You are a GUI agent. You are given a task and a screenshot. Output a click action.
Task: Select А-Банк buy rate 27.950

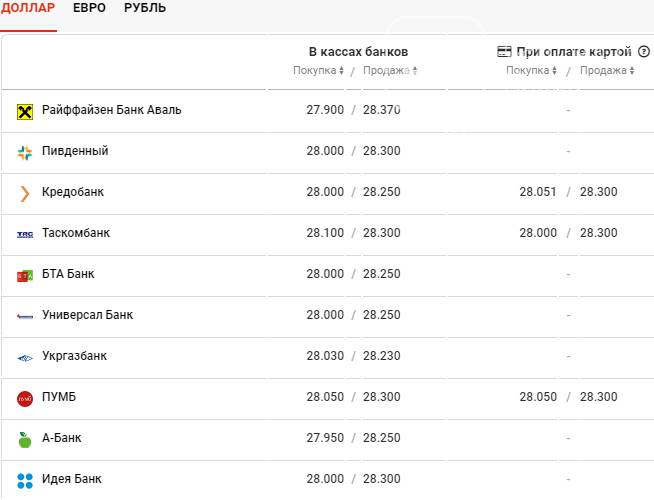coord(325,438)
